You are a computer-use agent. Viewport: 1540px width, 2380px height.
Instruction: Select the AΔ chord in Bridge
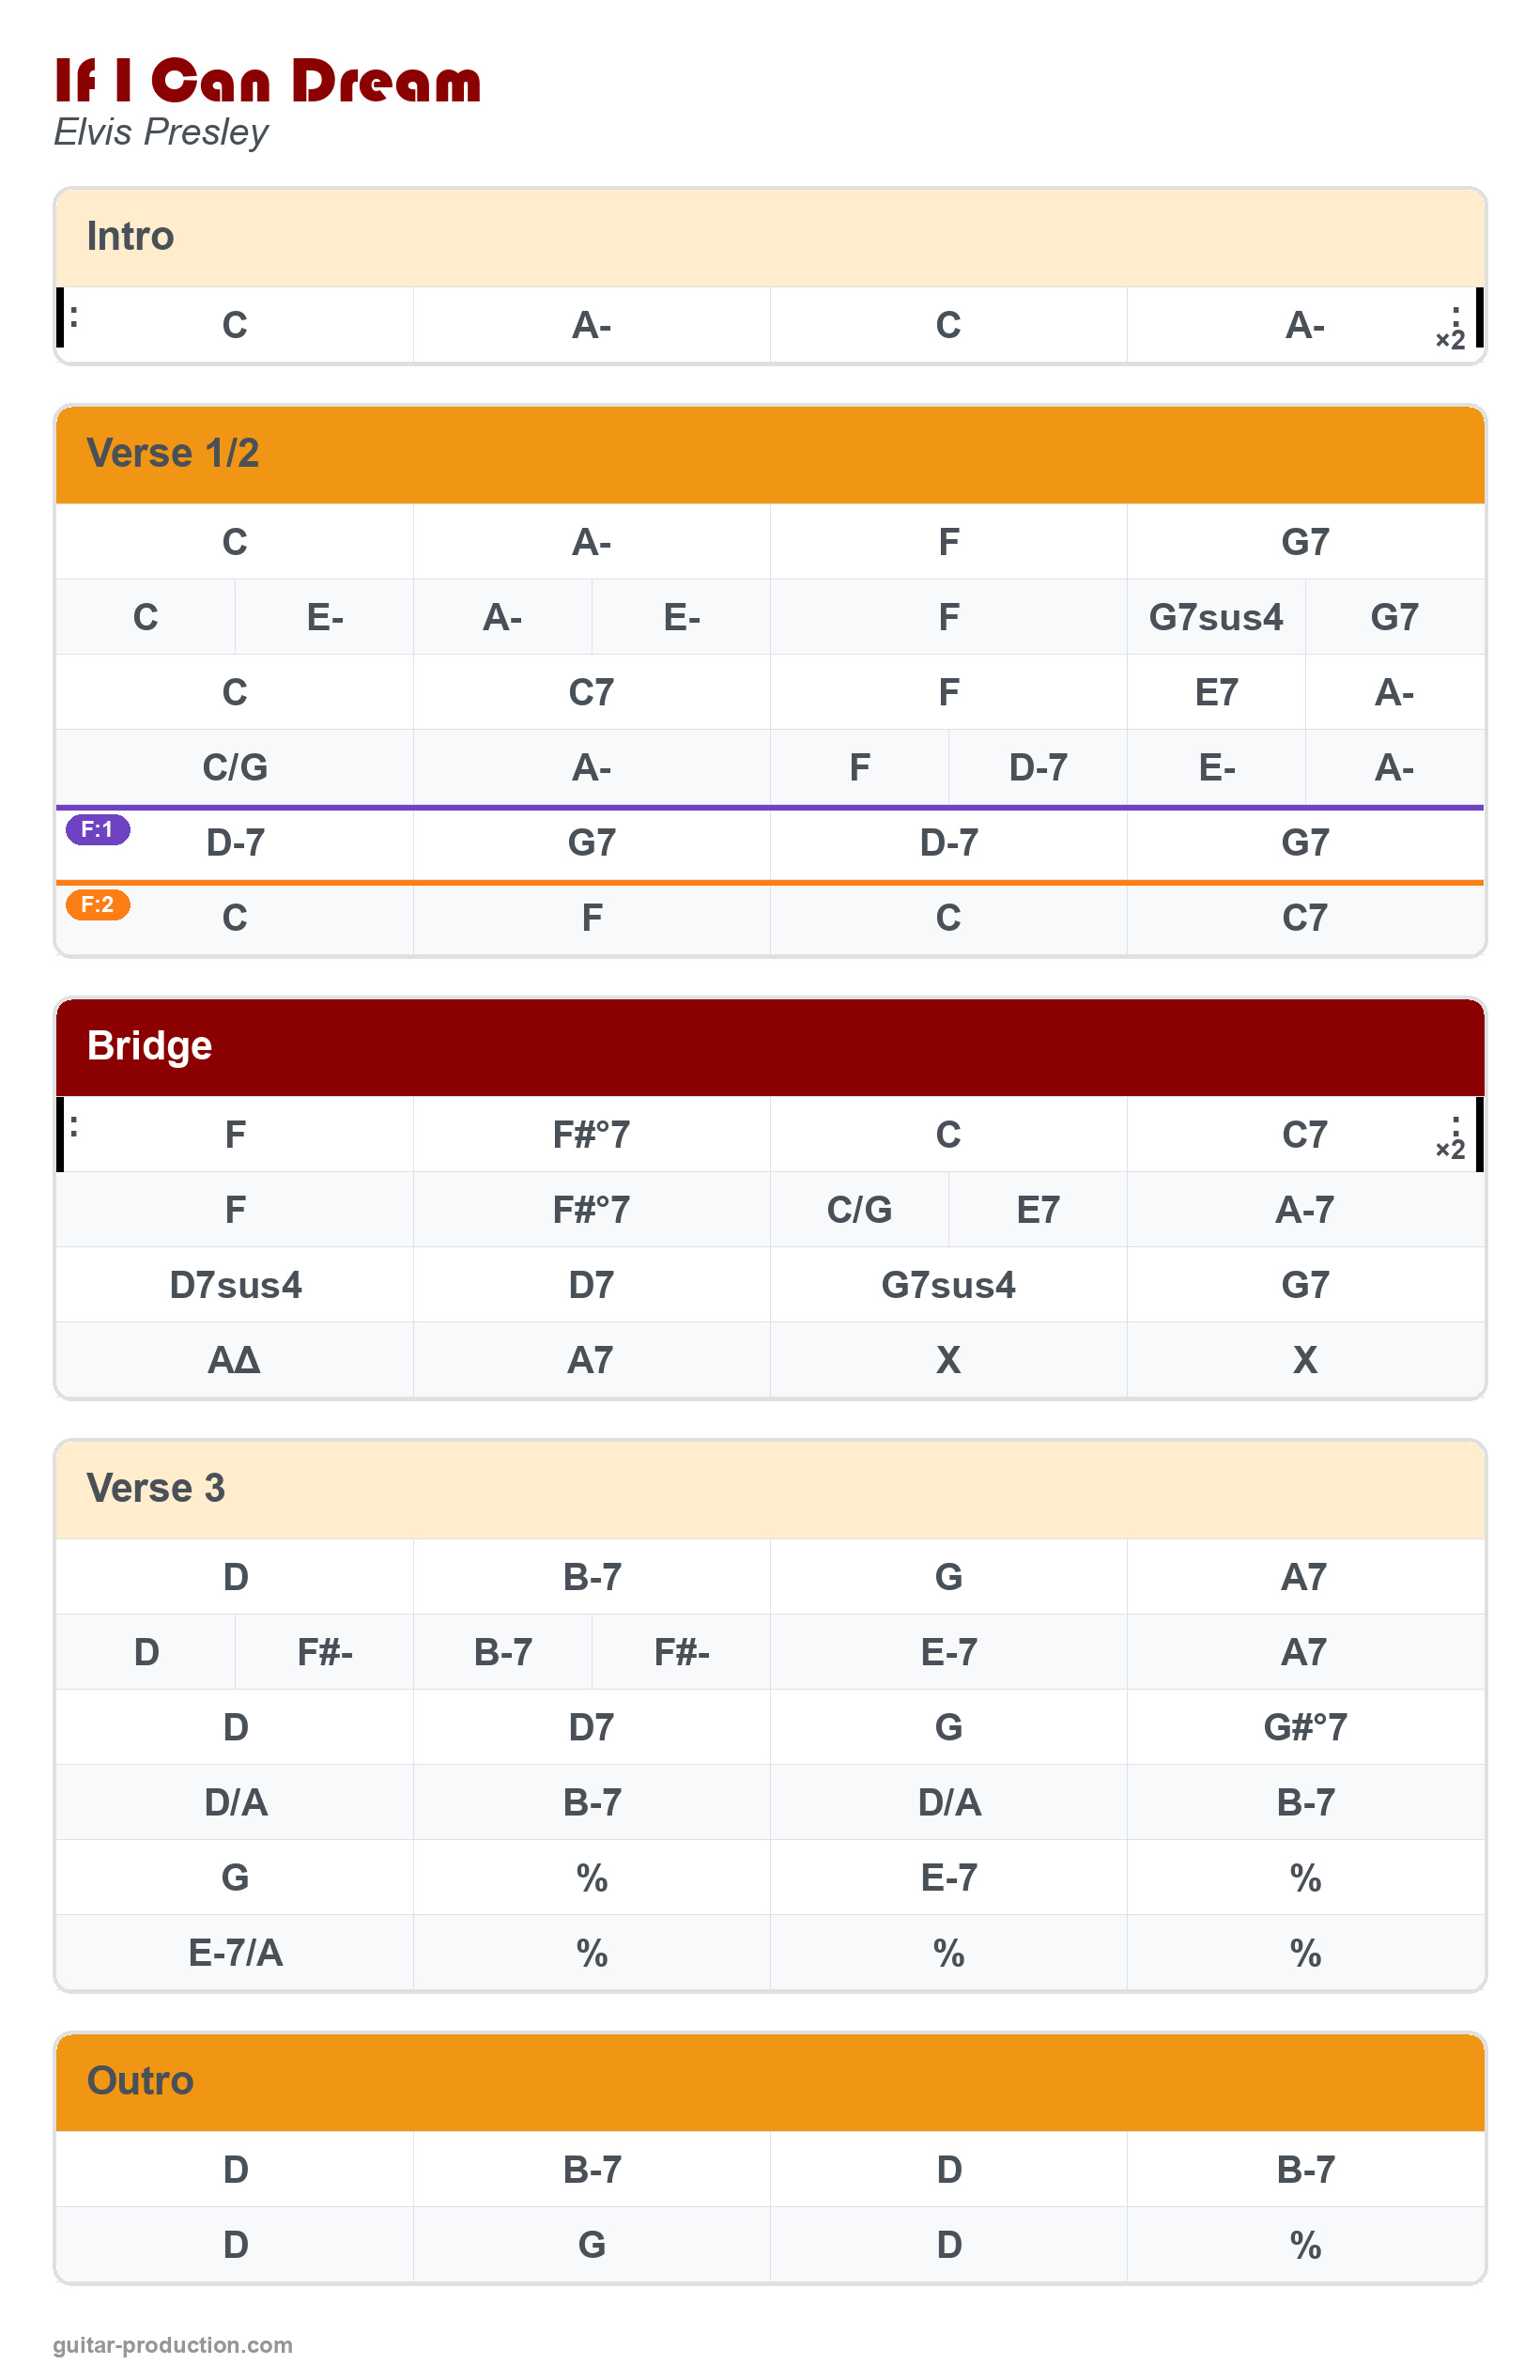(234, 1360)
